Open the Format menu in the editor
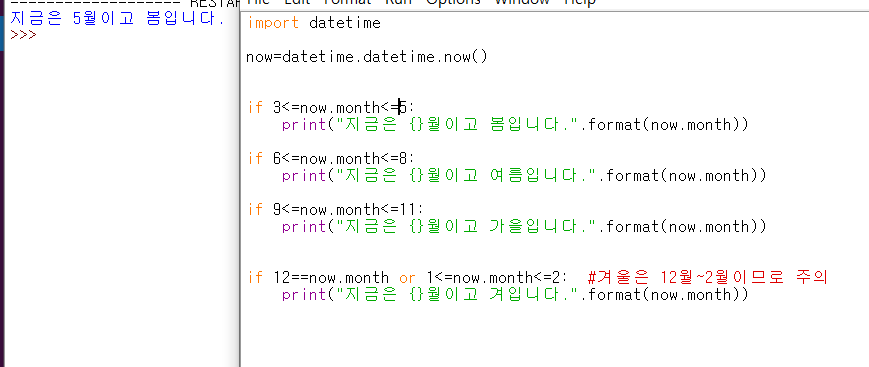This screenshot has height=367, width=869. click(x=347, y=2)
